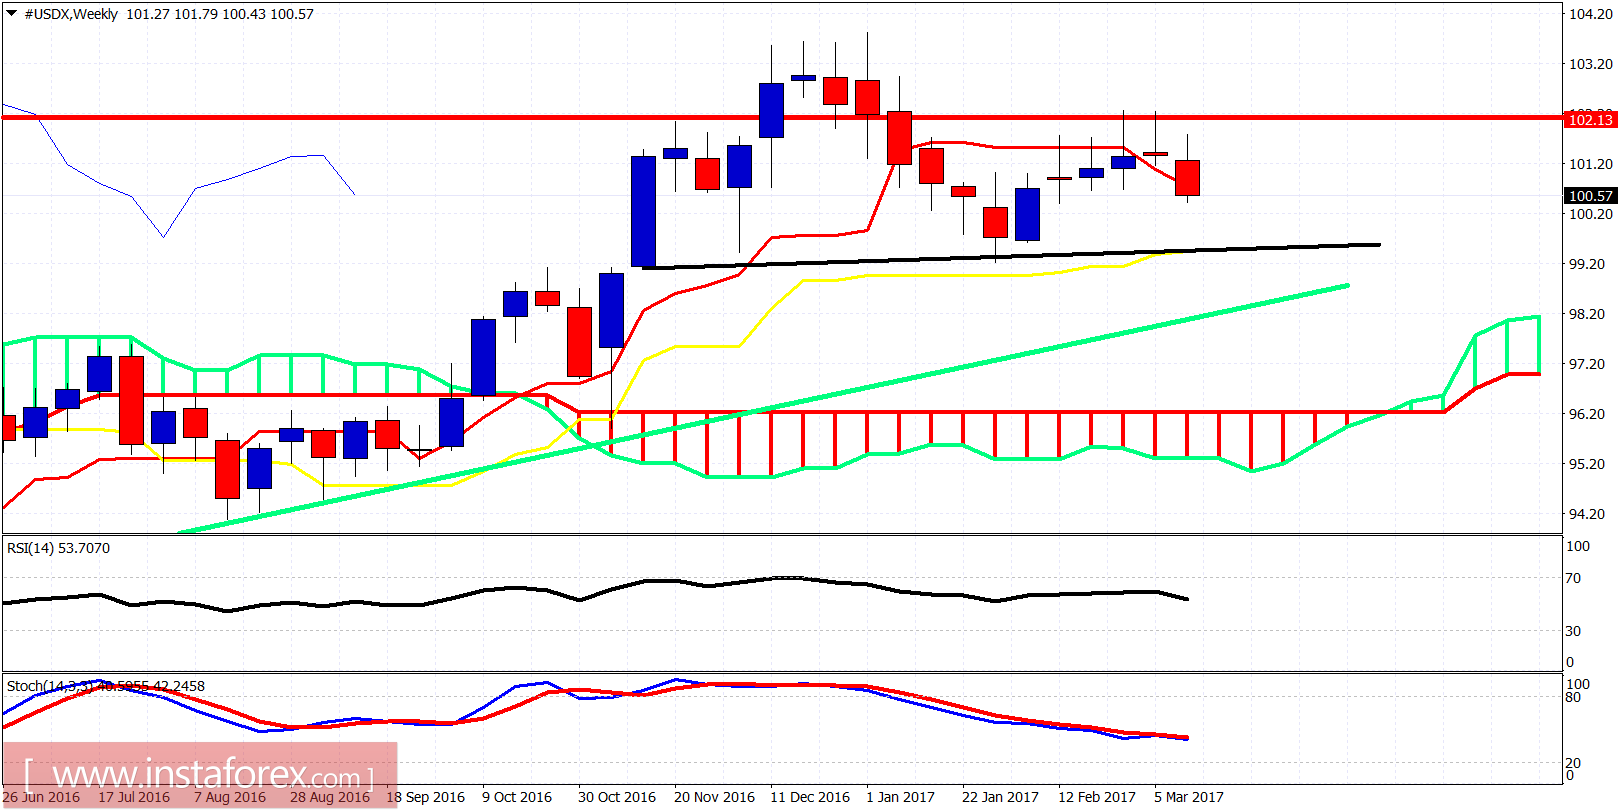Click the 20 level on Stochastic scale
The image size is (1622, 811).
click(1573, 763)
